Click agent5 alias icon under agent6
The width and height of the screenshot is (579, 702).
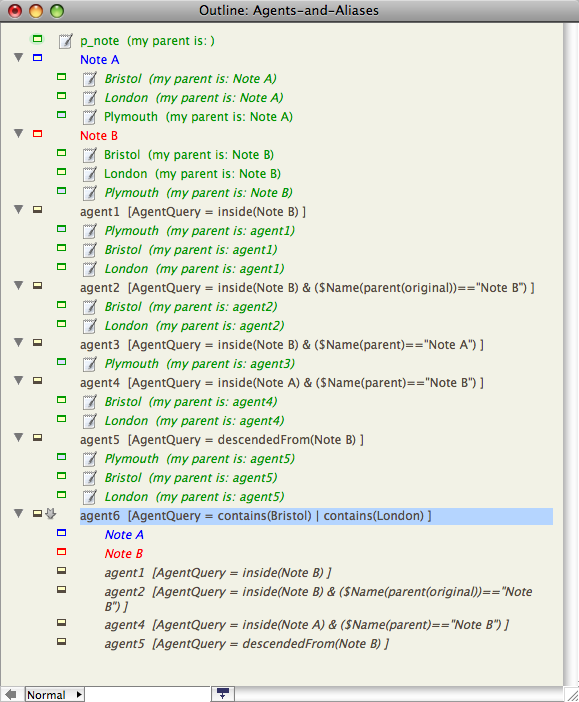[62, 642]
